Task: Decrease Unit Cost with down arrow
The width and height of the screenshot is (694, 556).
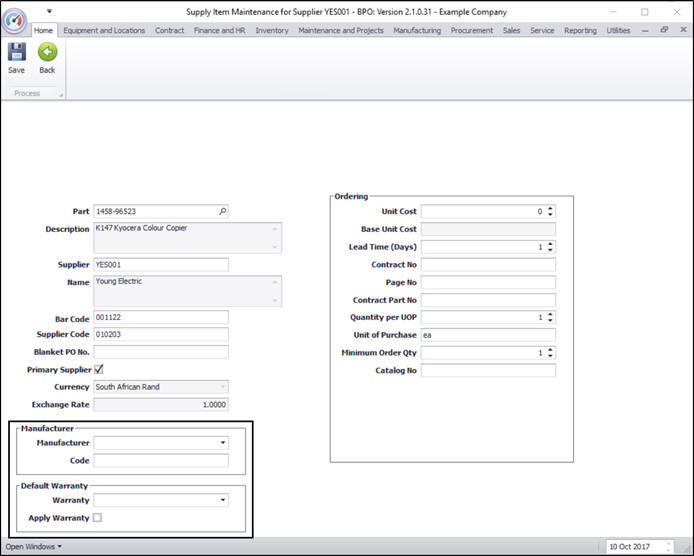Action: point(550,215)
